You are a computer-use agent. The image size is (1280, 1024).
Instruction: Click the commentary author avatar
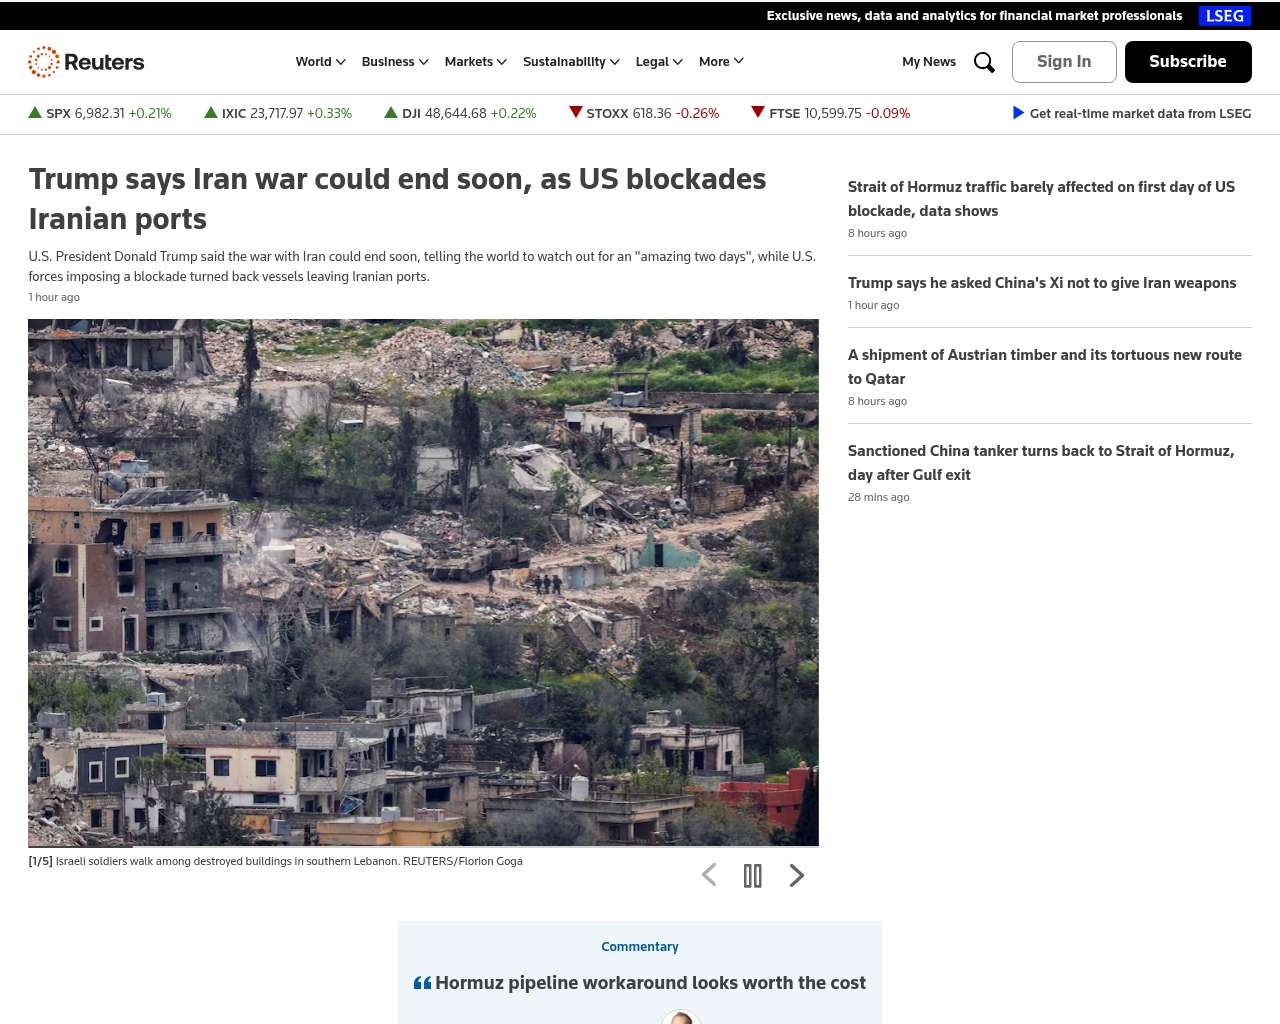coord(680,1017)
